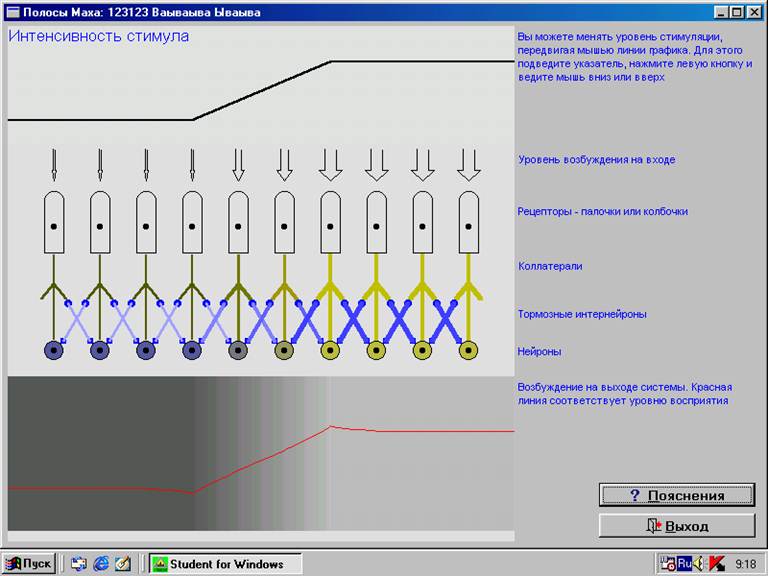This screenshot has width=768, height=576.
Task: Click the task scheduler tray icon
Action: pos(667,564)
